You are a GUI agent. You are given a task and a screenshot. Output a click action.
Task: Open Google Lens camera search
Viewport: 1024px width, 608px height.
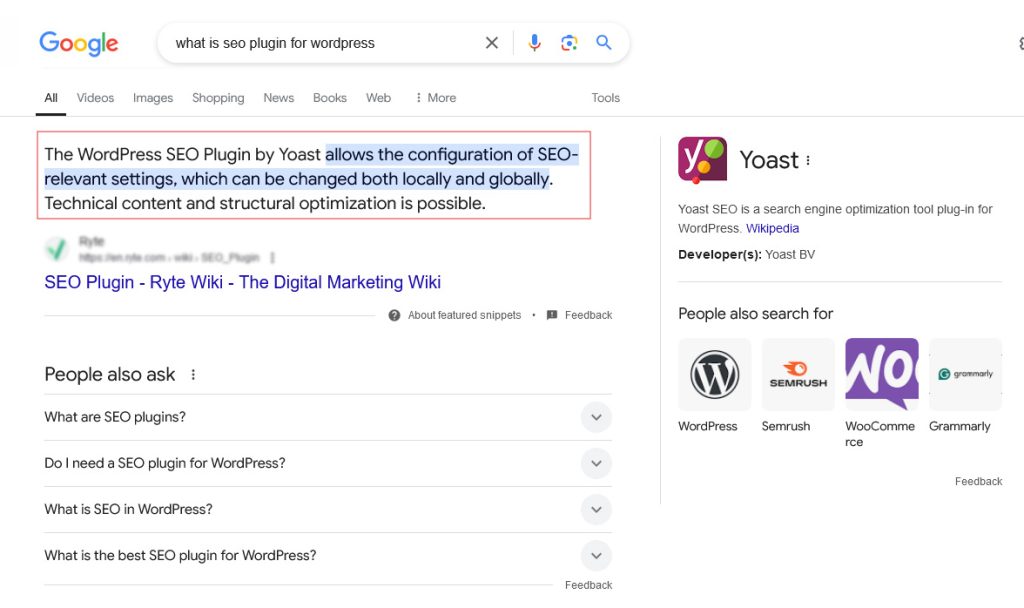point(569,43)
